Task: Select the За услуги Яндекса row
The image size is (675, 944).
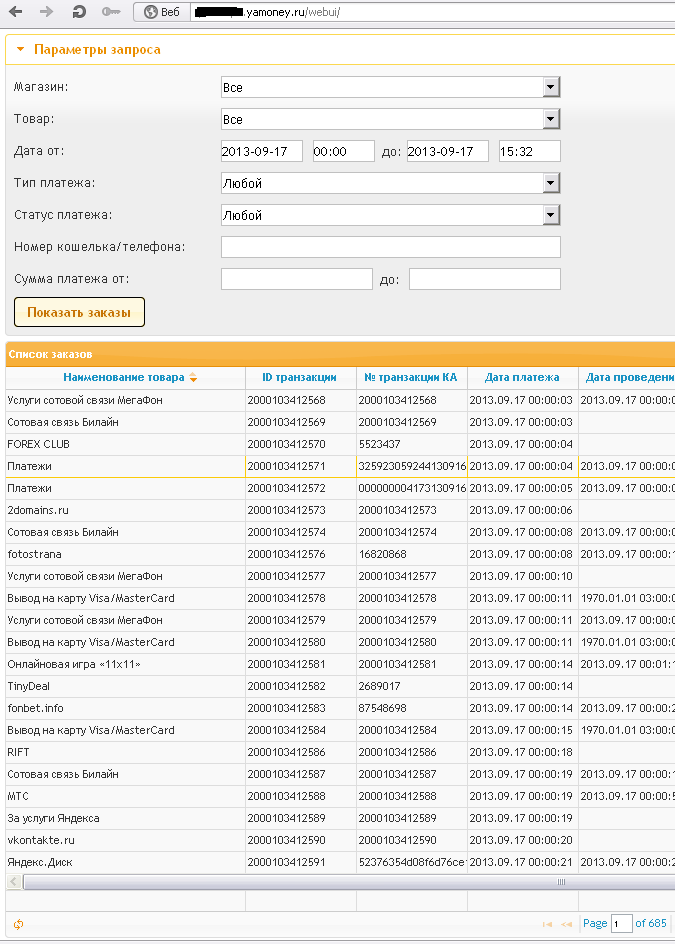Action: 340,818
